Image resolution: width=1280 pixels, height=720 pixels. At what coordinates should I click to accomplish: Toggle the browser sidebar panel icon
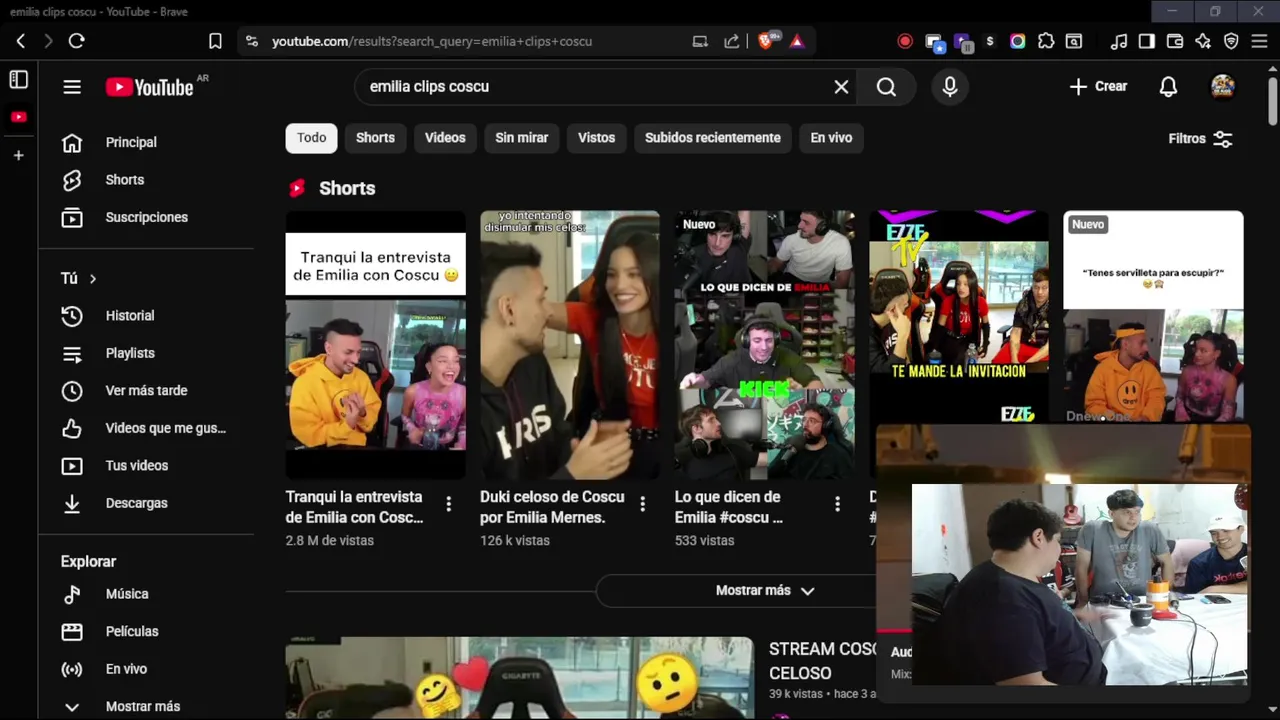click(1147, 41)
